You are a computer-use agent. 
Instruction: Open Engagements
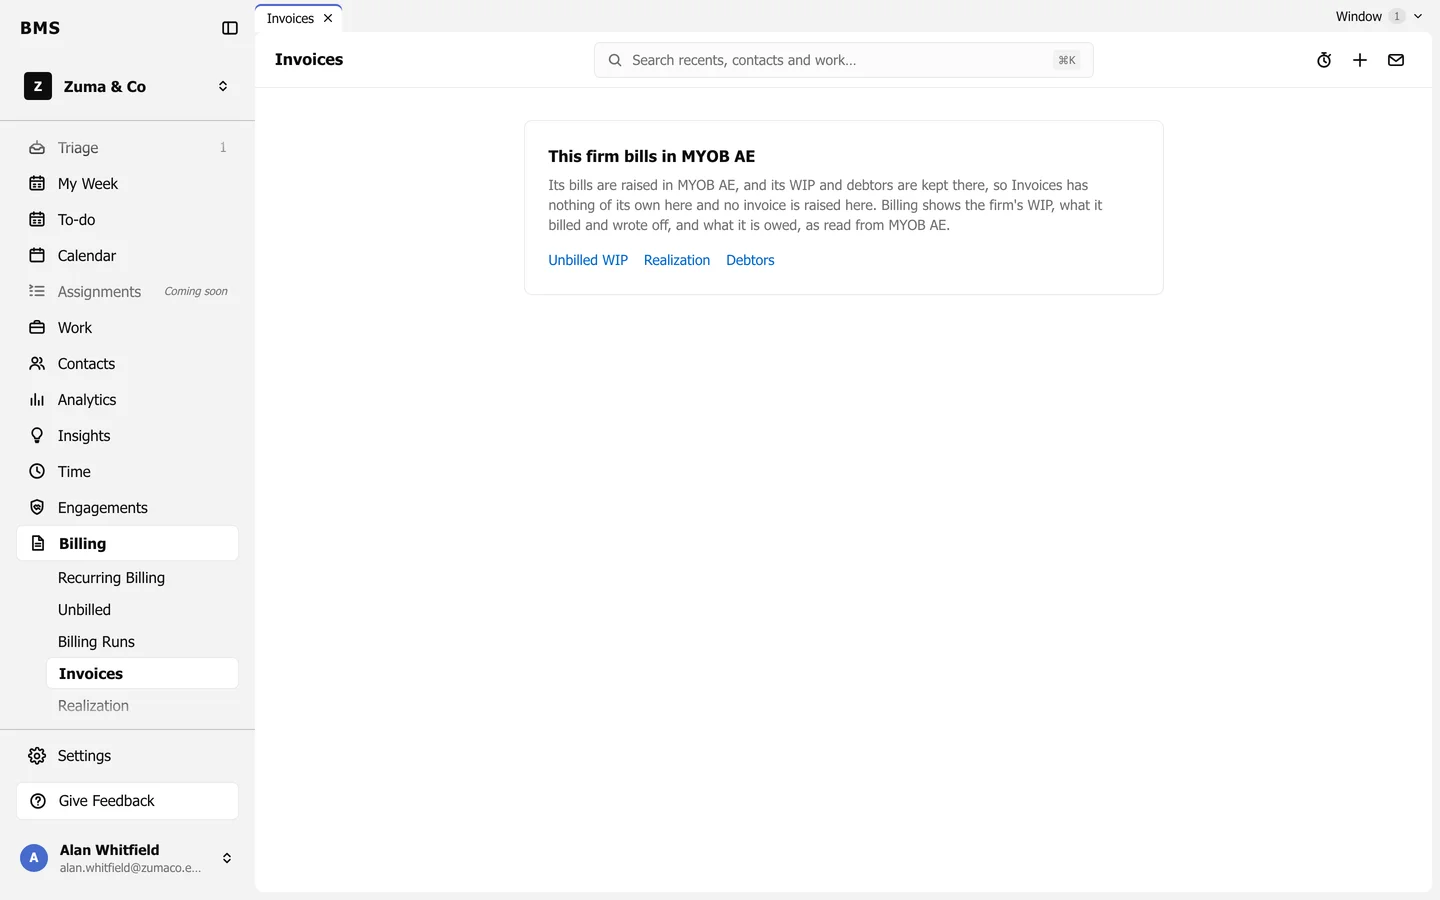click(127, 508)
